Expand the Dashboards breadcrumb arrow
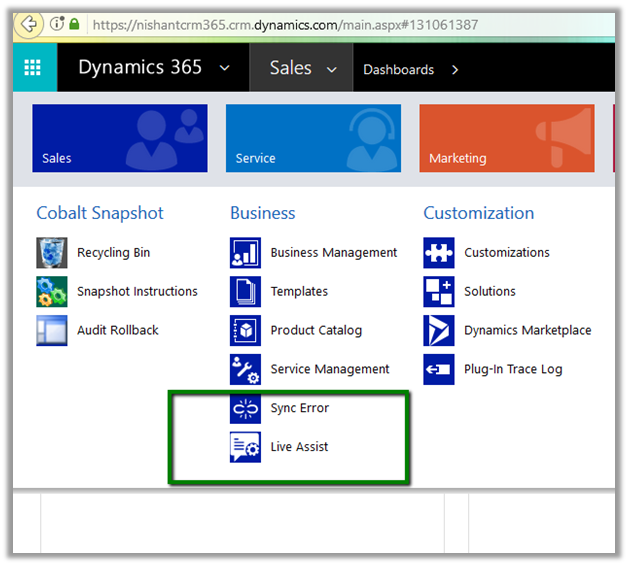Image resolution: width=628 pixels, height=566 pixels. tap(455, 70)
